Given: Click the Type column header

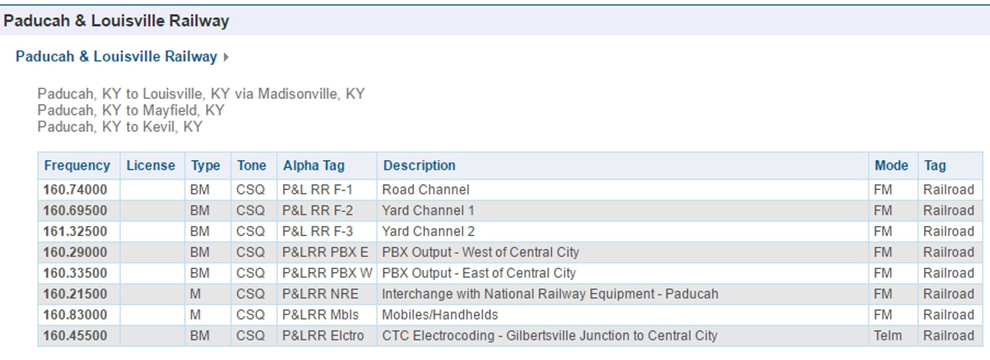Looking at the screenshot, I should point(206,165).
